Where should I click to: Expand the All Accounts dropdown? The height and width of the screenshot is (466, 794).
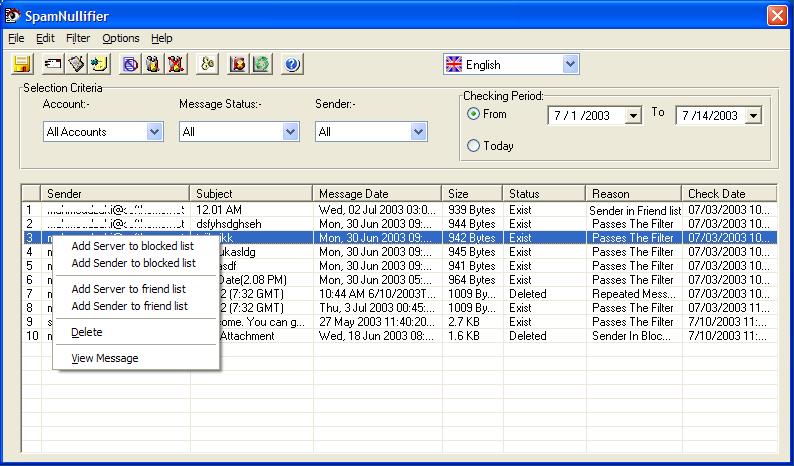coord(154,132)
